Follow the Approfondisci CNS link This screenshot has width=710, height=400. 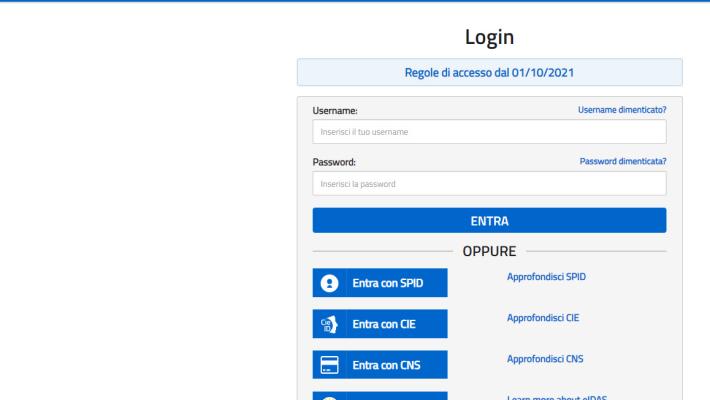[543, 357]
